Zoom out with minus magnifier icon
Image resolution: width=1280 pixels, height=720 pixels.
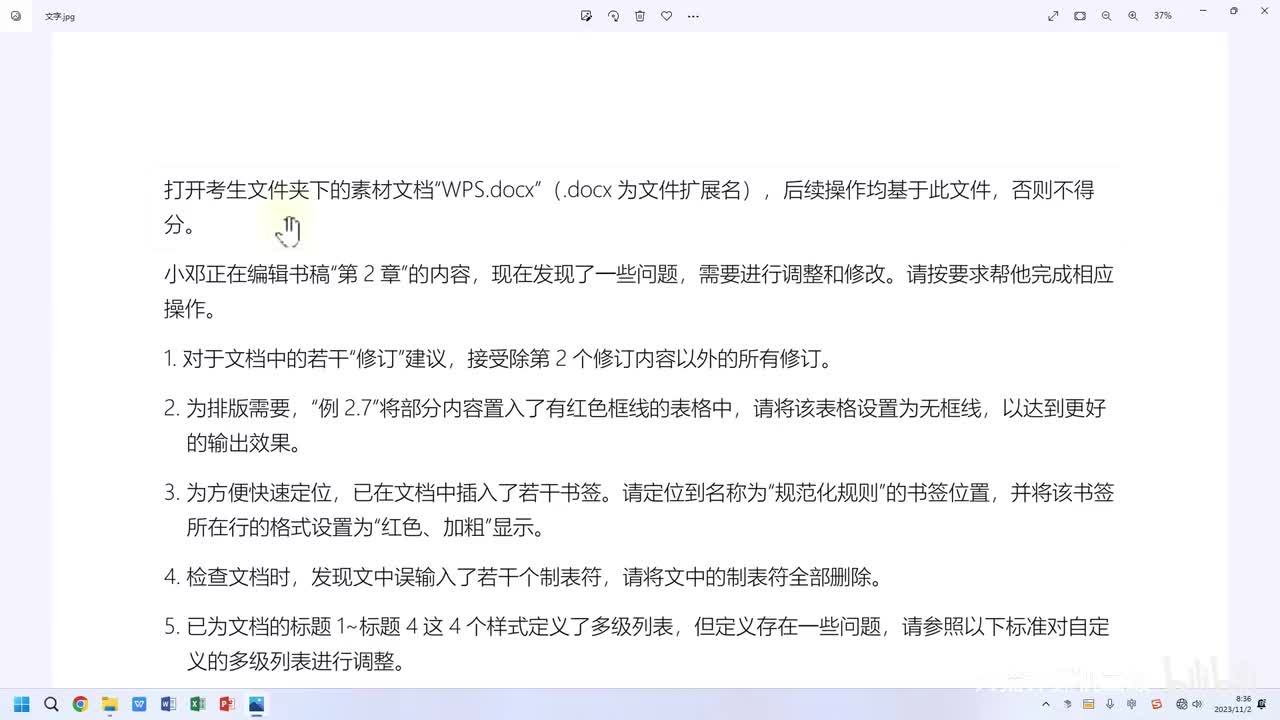click(x=1106, y=16)
